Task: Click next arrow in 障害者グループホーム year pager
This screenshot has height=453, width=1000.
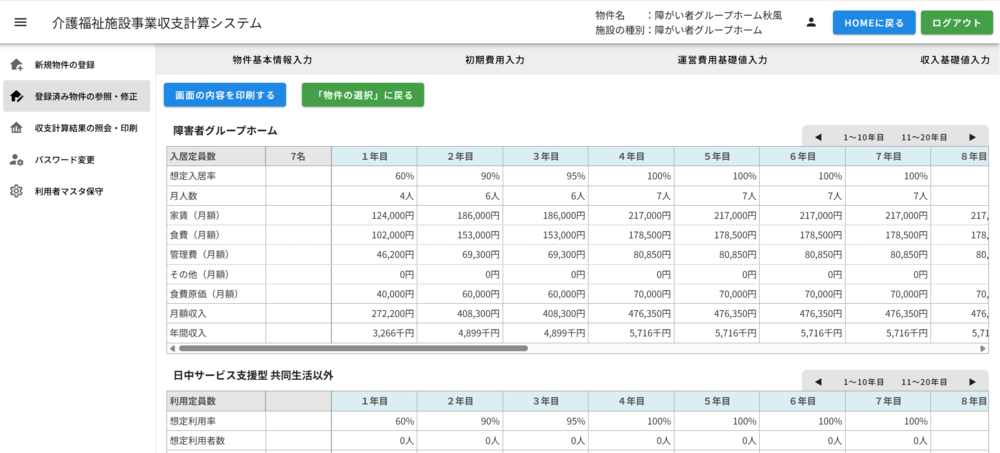Action: point(973,137)
